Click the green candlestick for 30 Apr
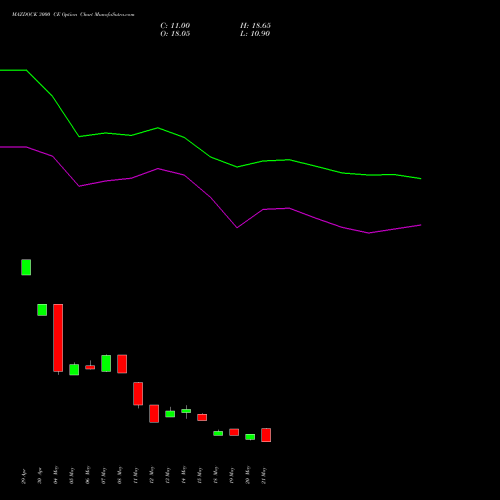The width and height of the screenshot is (500, 500). pos(42,310)
